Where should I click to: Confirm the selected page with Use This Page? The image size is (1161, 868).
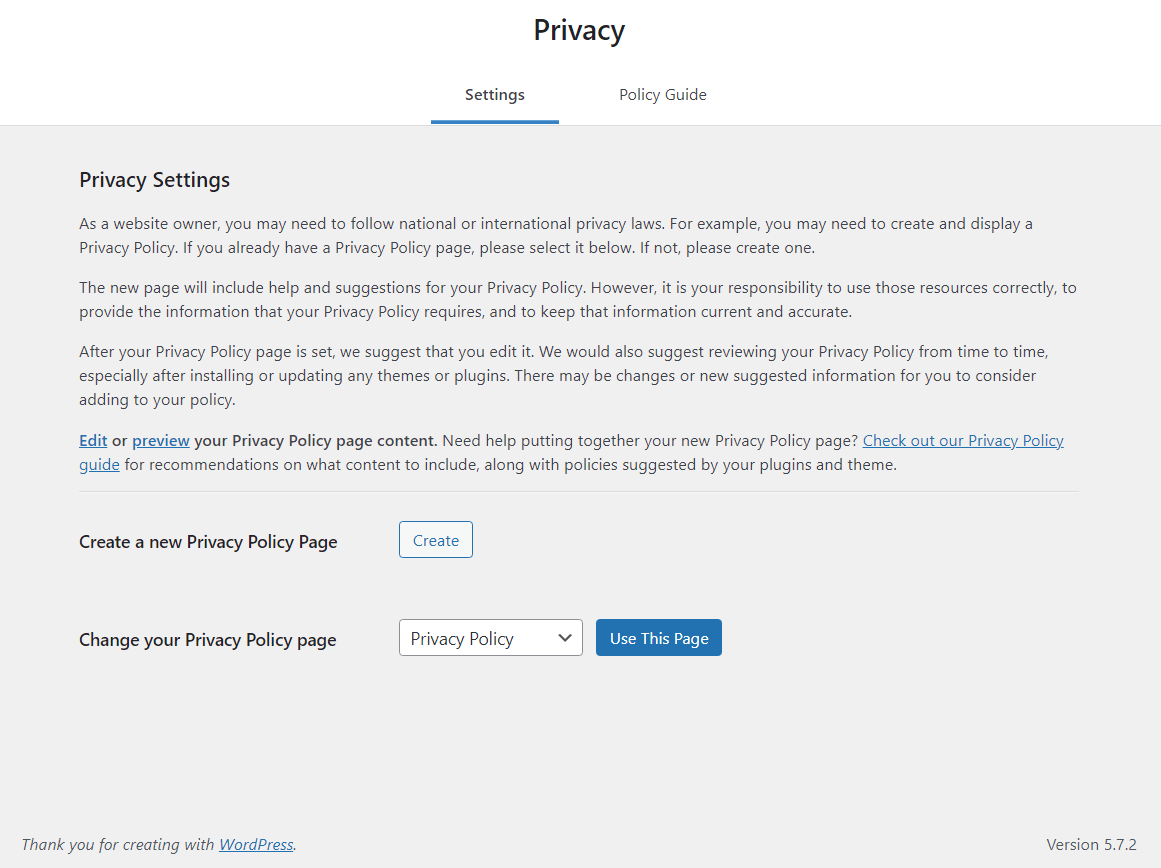(x=658, y=637)
